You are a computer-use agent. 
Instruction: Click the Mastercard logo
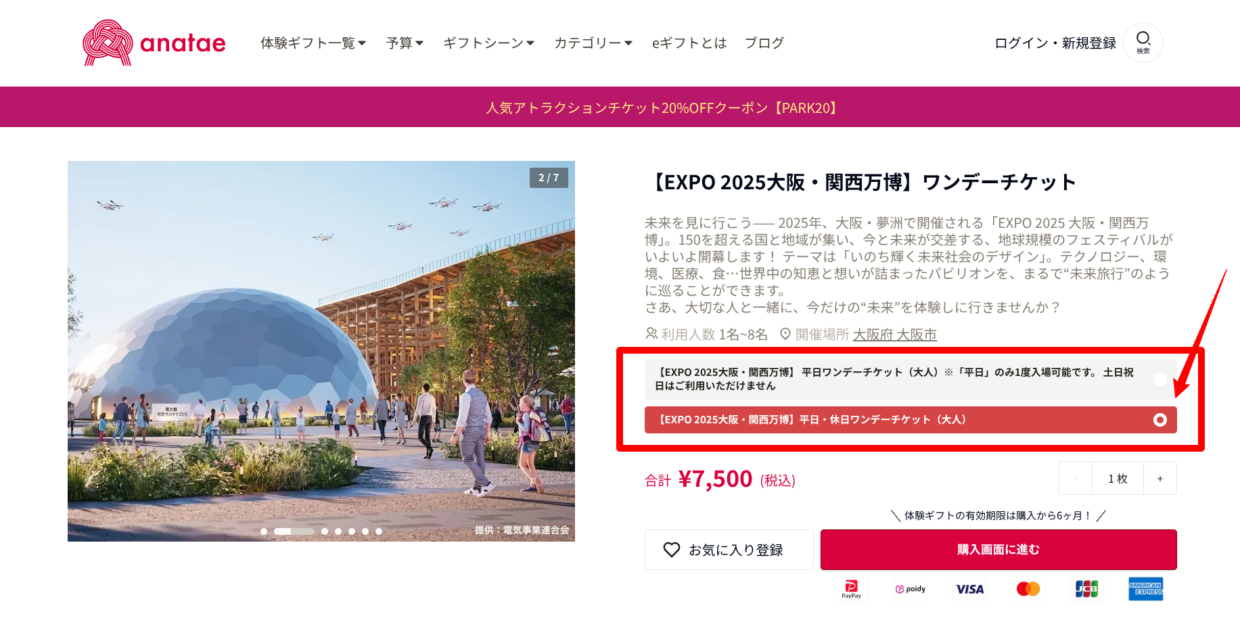pos(1028,589)
